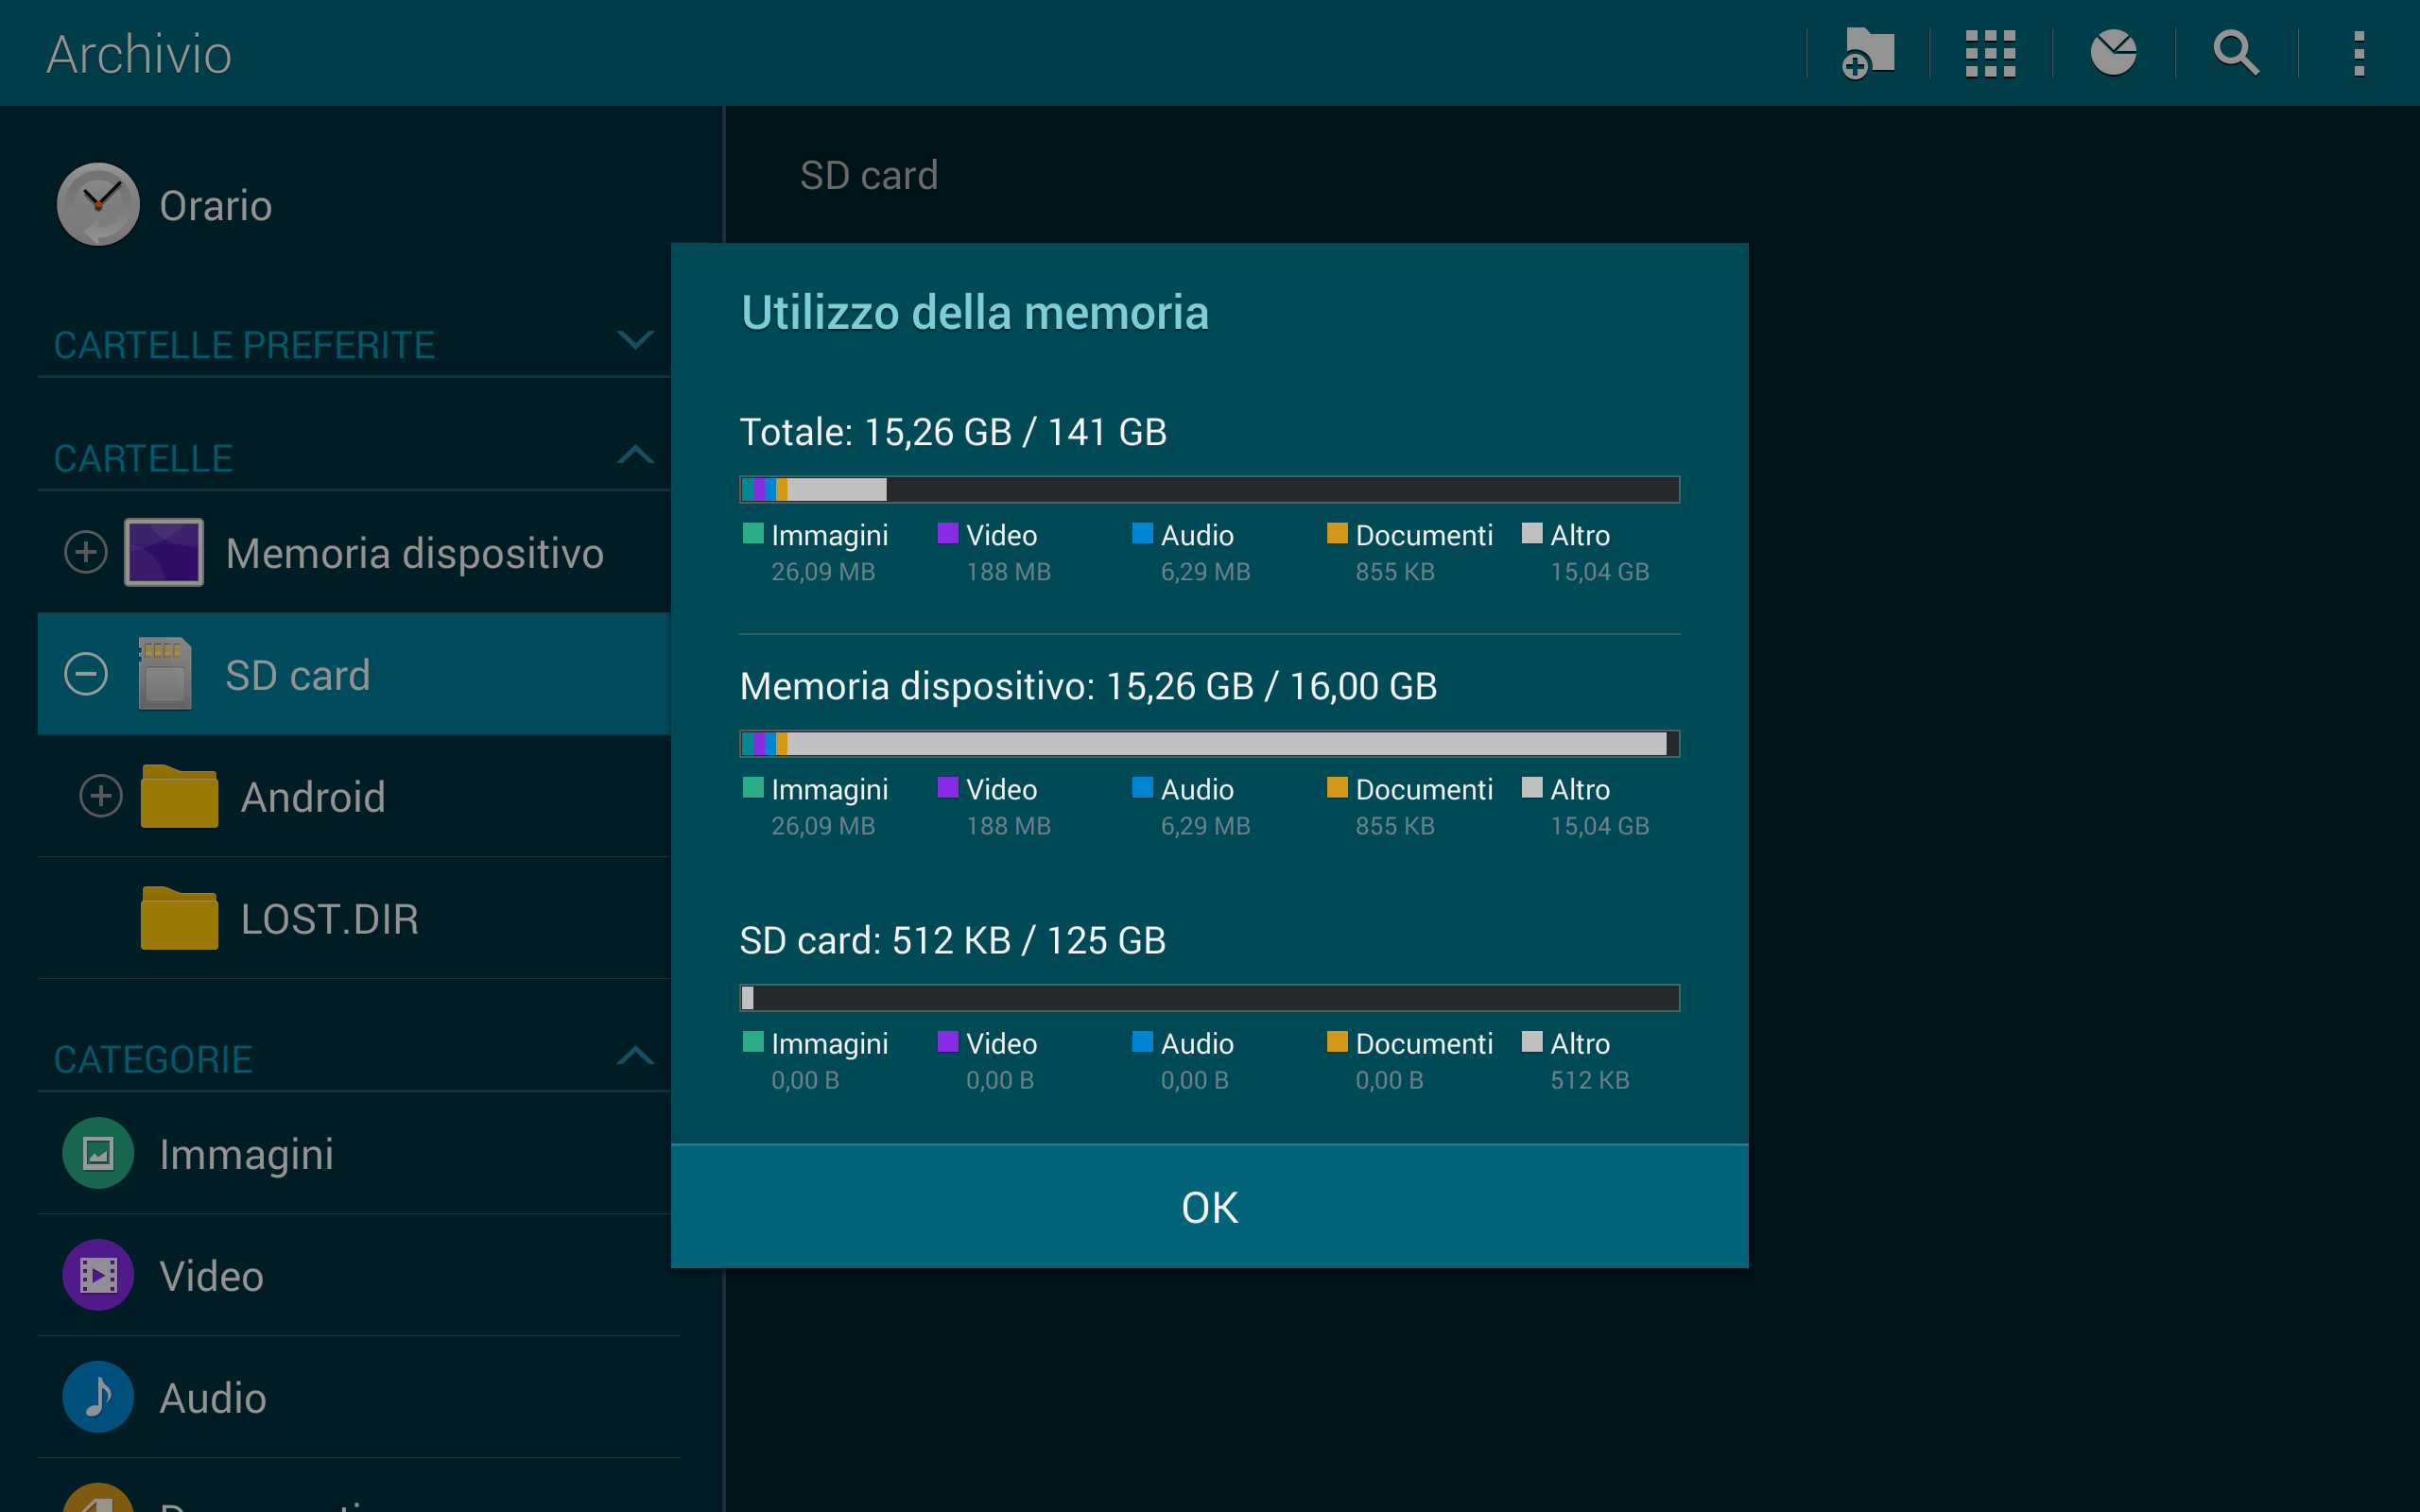
Task: Click the new folder icon in toolbar
Action: (1868, 53)
